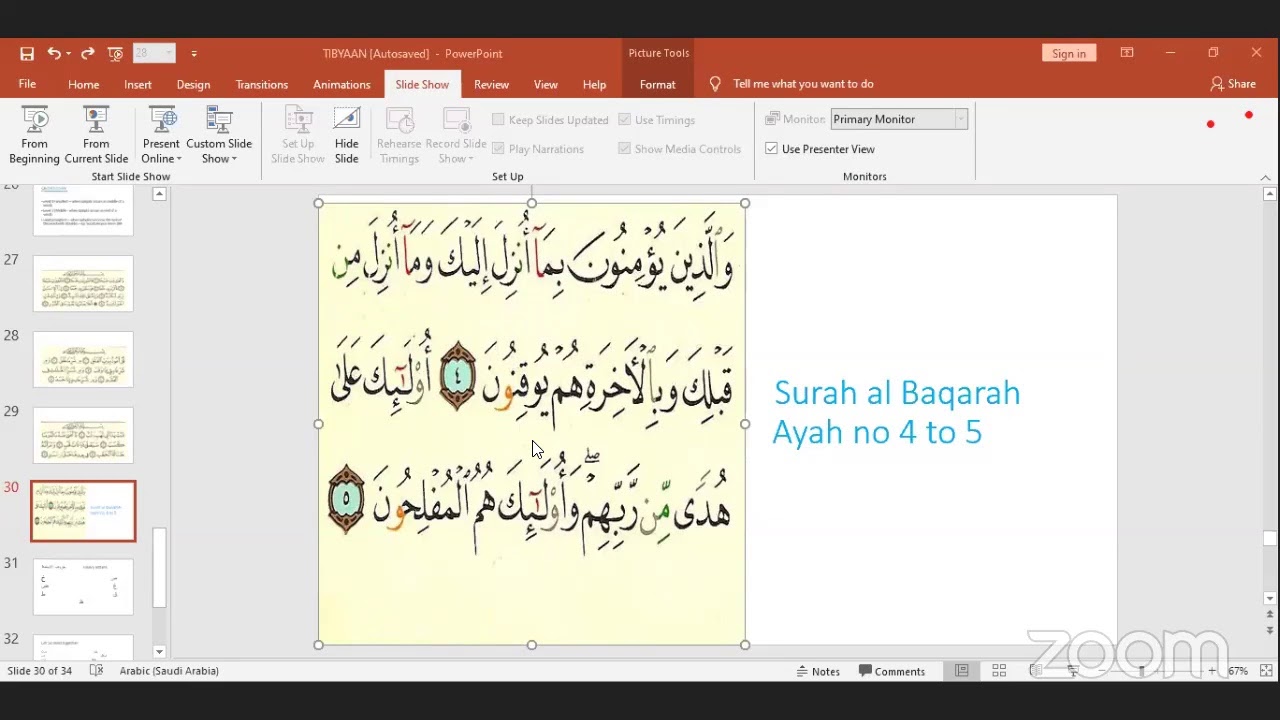Click the Arabic (Saudi Arabia) language indicator
The width and height of the screenshot is (1280, 720).
coord(169,671)
